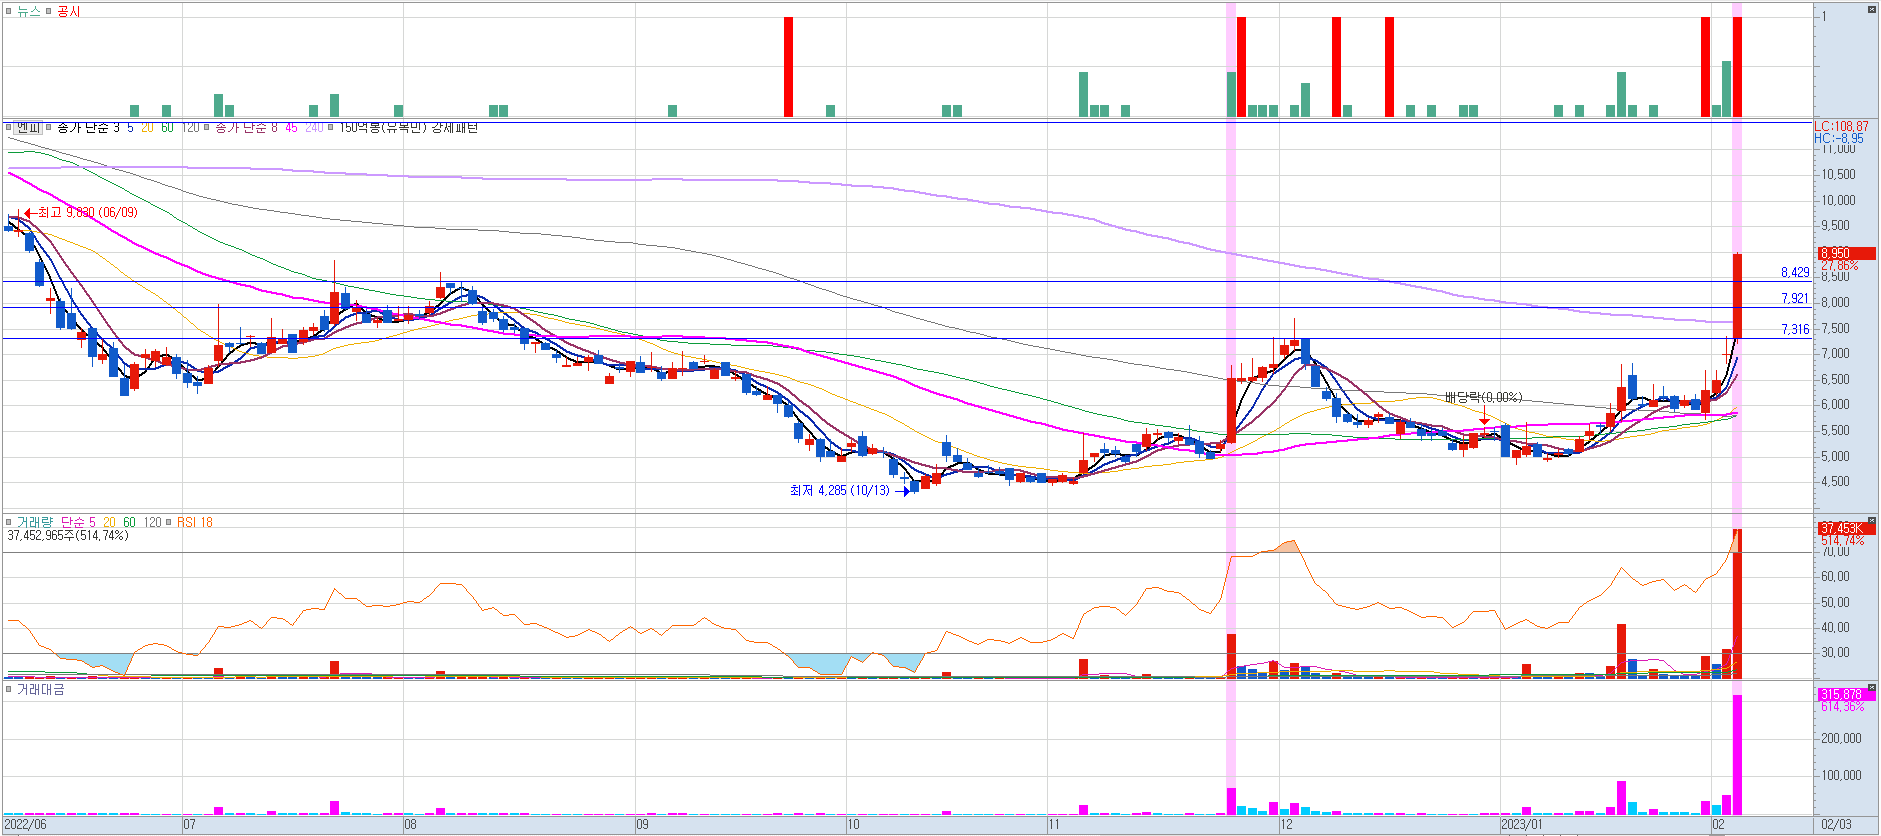Select the blue 7,316 horizontal line label
This screenshot has height=836, width=1881.
(x=1795, y=329)
